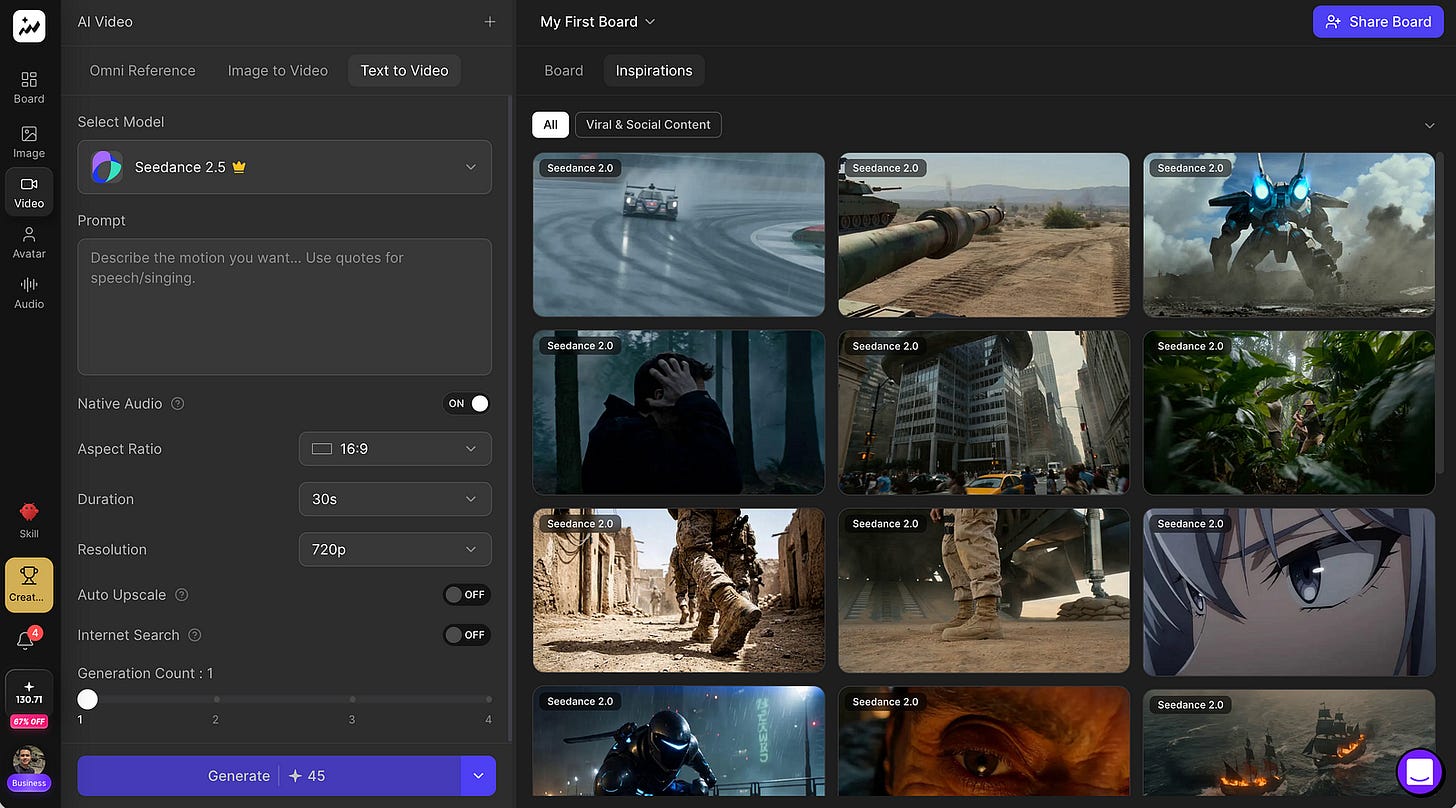Enable the Internet Search toggle
1456x808 pixels.
467,635
